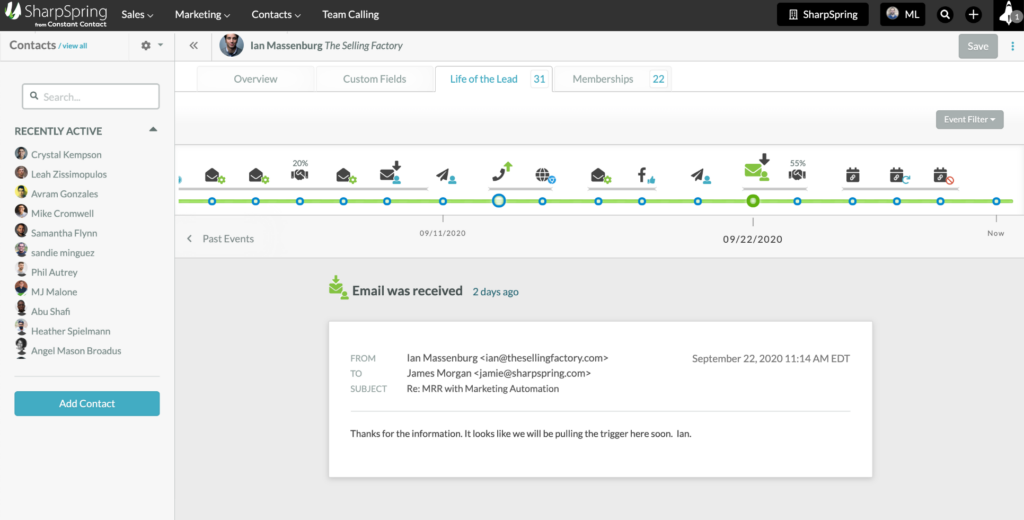The width and height of the screenshot is (1024, 520).
Task: Open contact MJ Malone
Action: pos(54,292)
